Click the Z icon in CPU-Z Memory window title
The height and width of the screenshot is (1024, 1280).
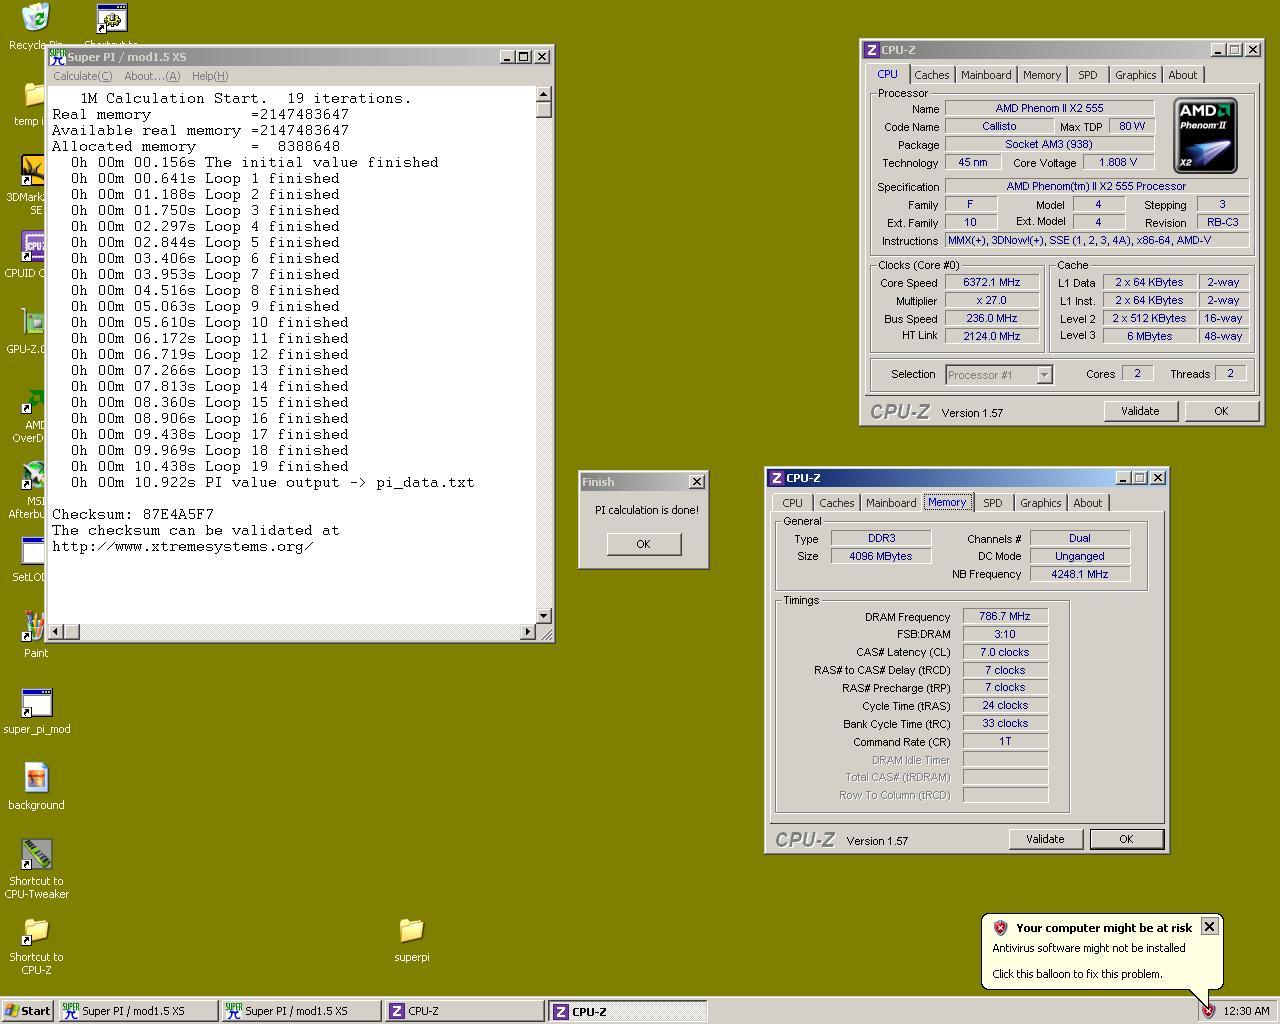pyautogui.click(x=776, y=478)
